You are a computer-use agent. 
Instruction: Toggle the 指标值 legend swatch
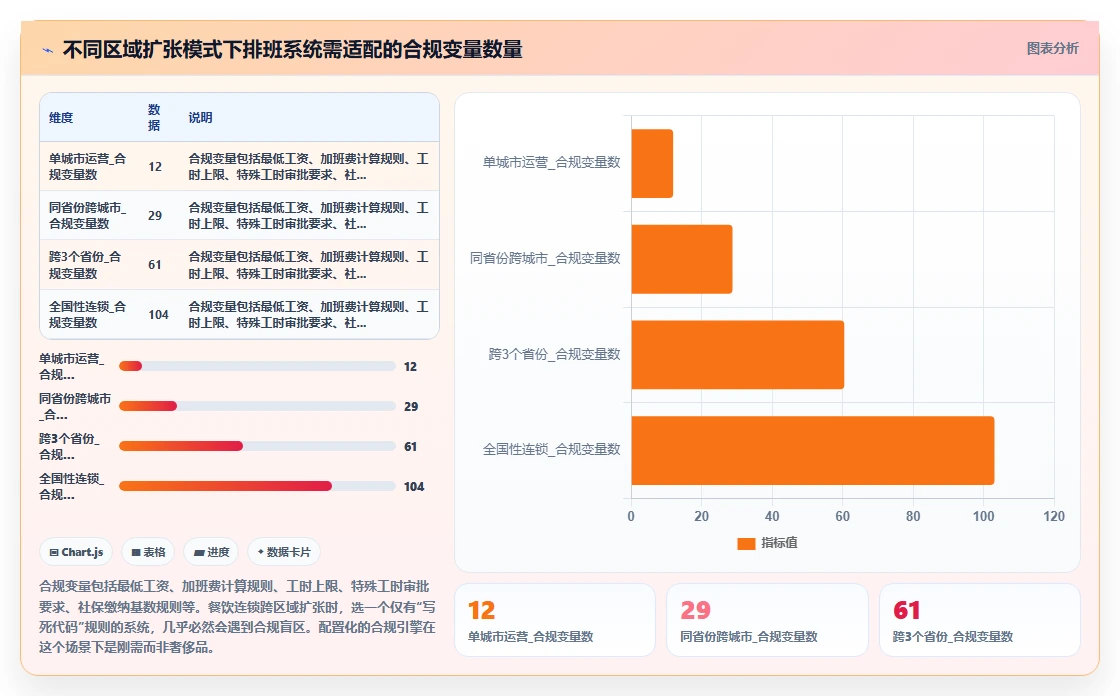(746, 543)
